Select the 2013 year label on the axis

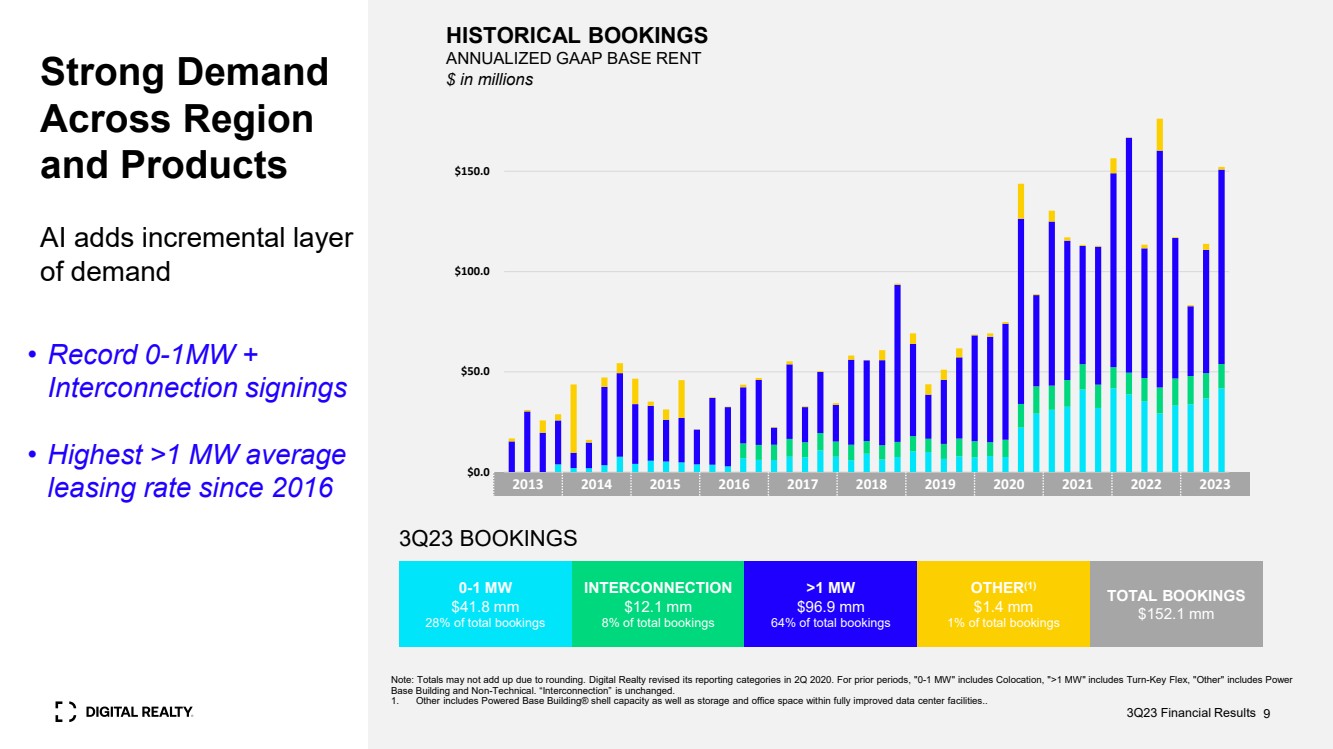coord(527,484)
